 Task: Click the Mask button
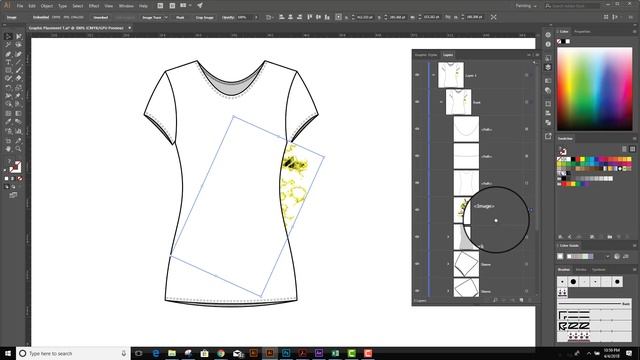point(180,18)
